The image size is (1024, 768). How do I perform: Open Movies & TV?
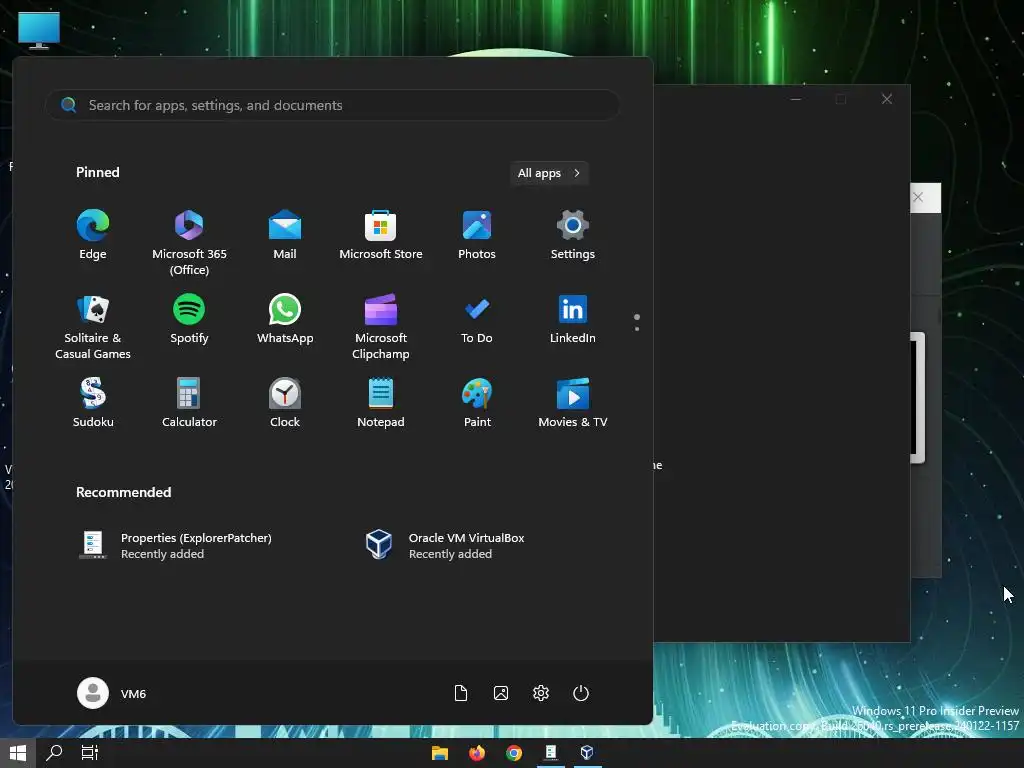573,403
